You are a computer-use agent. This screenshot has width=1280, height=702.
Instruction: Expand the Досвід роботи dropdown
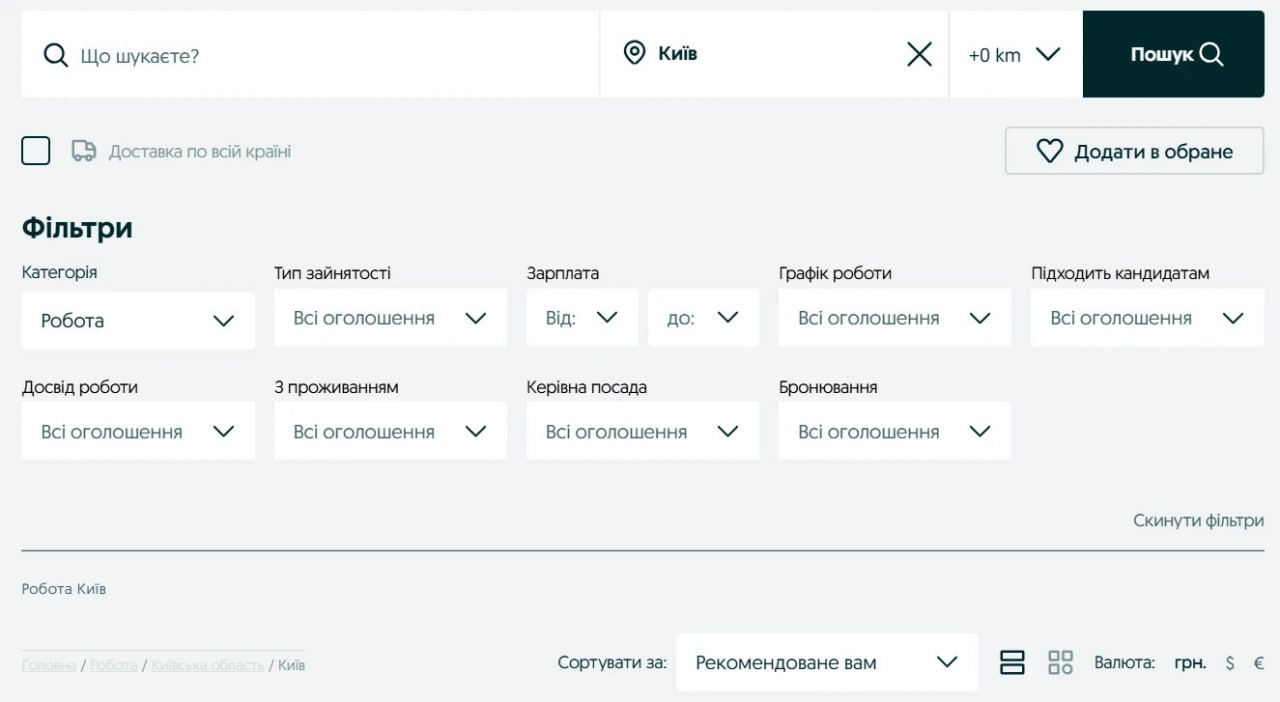click(138, 431)
